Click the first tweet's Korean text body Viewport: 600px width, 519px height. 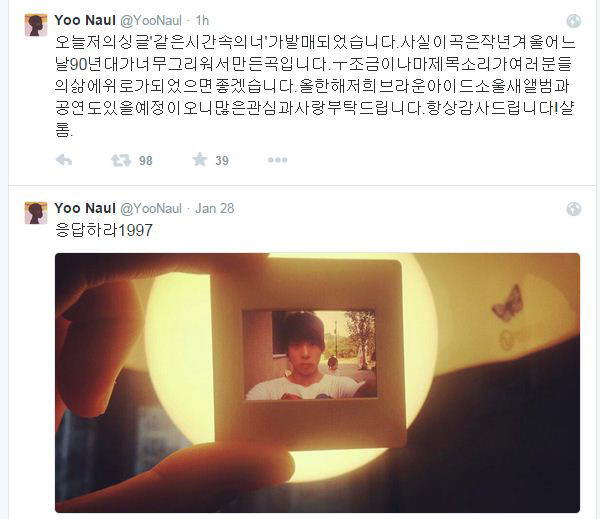tap(315, 86)
